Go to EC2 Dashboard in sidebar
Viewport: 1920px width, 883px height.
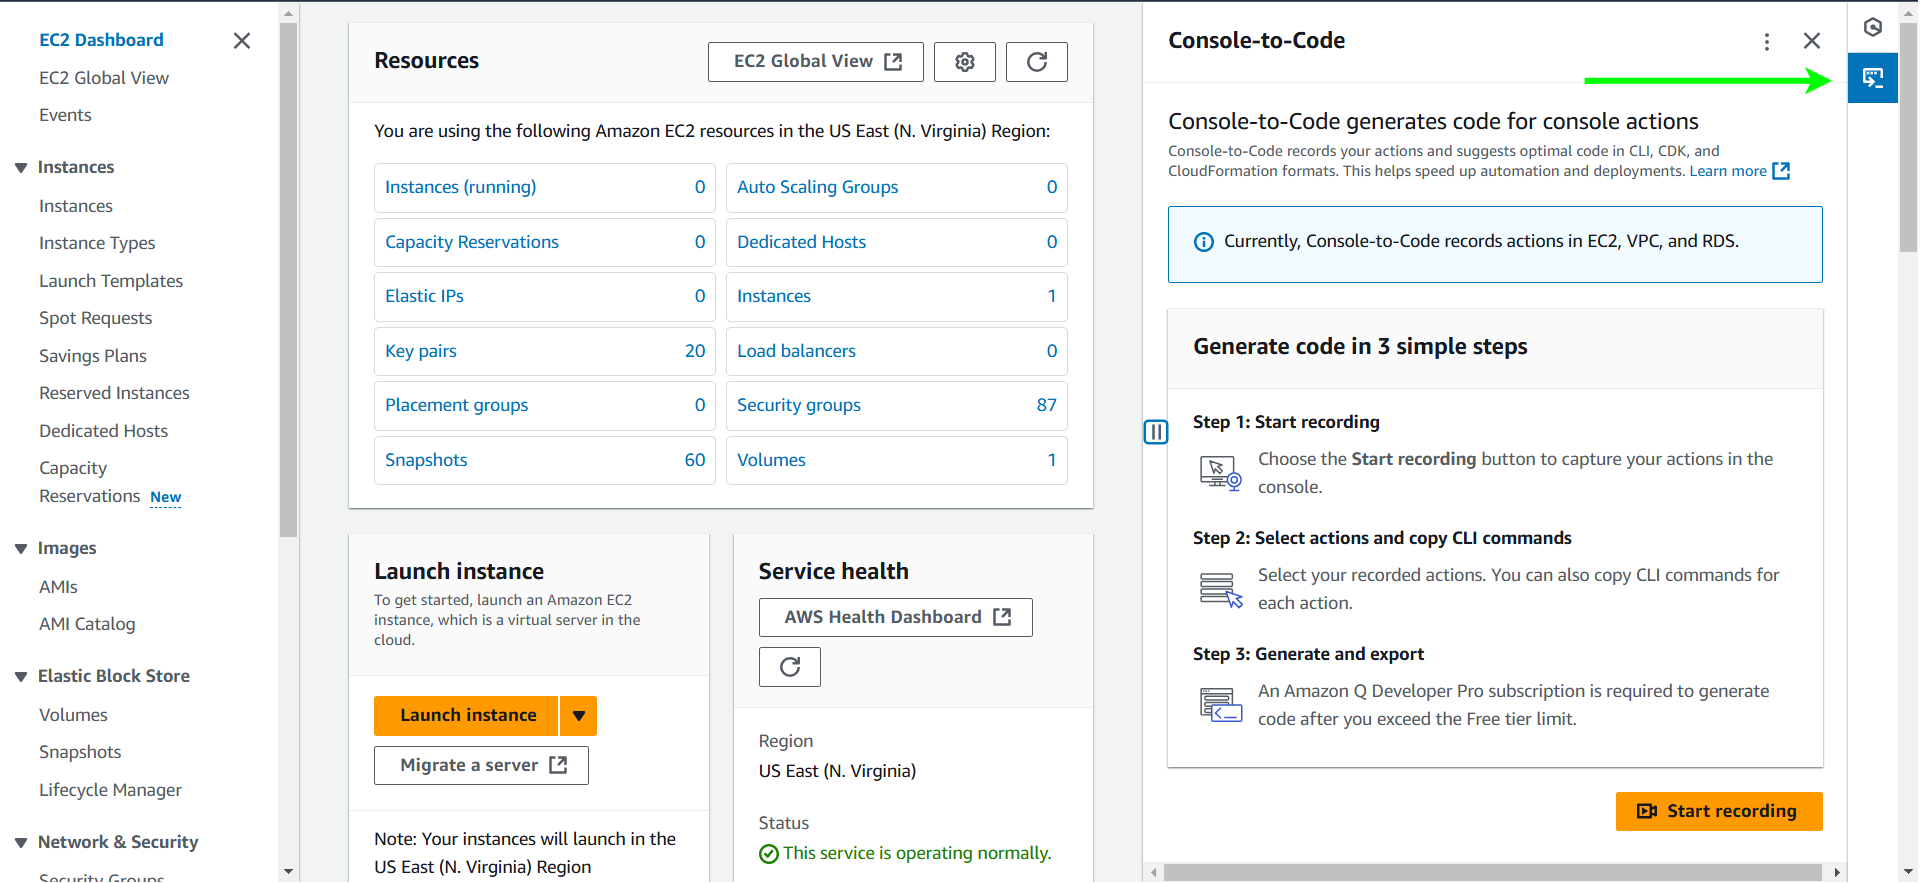tap(101, 40)
